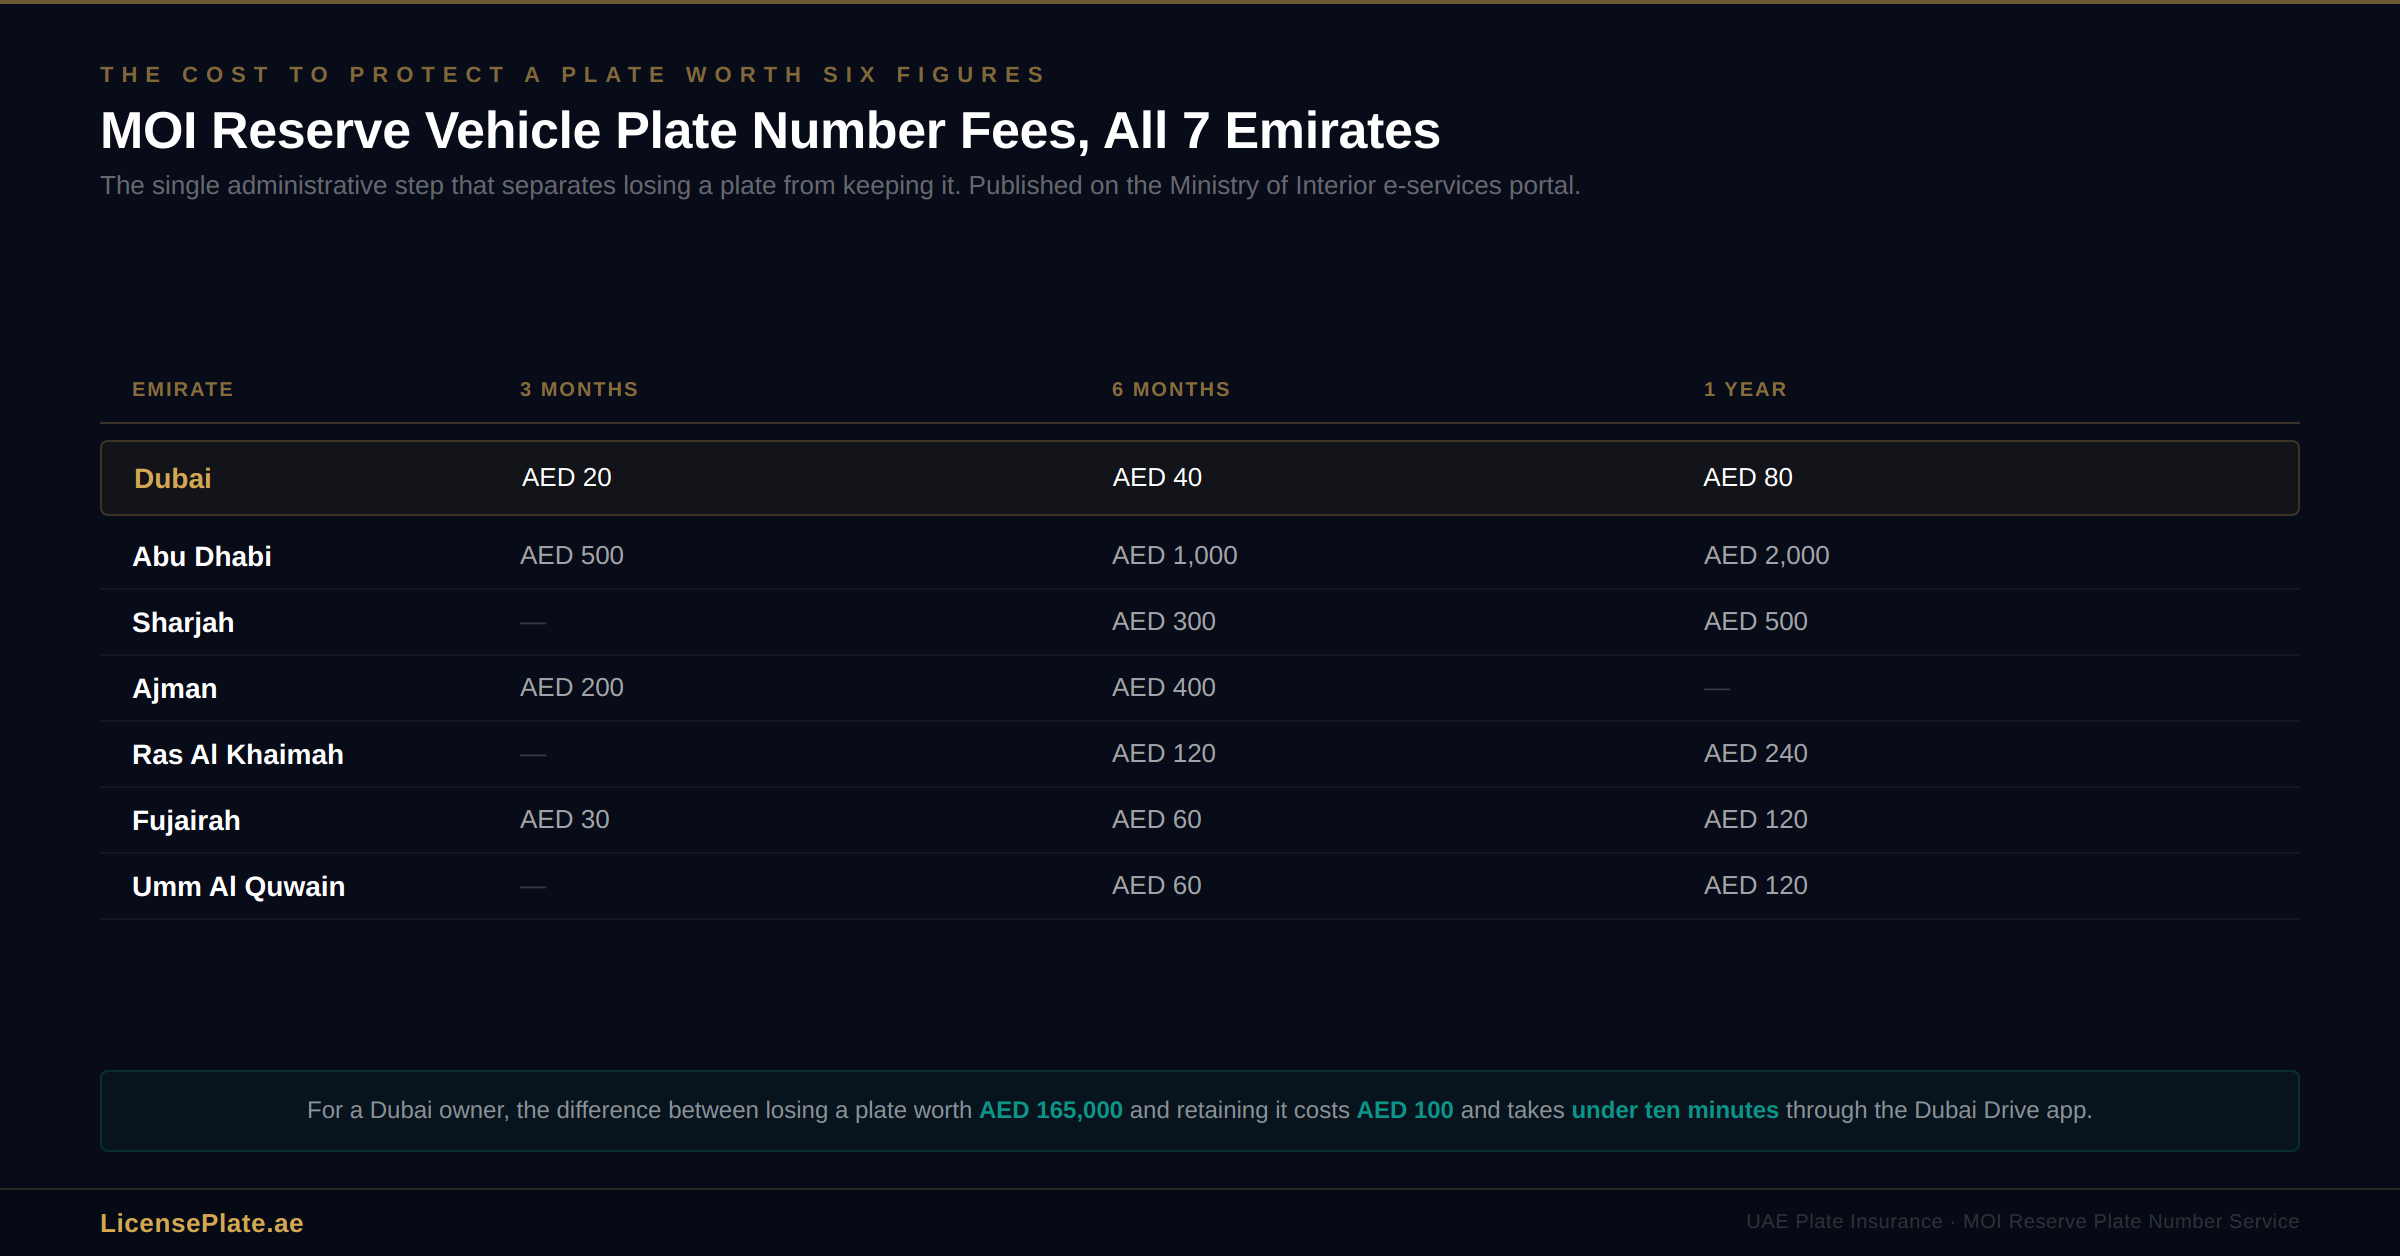Click the 6 MONTHS column header
2400x1256 pixels.
coord(1171,390)
